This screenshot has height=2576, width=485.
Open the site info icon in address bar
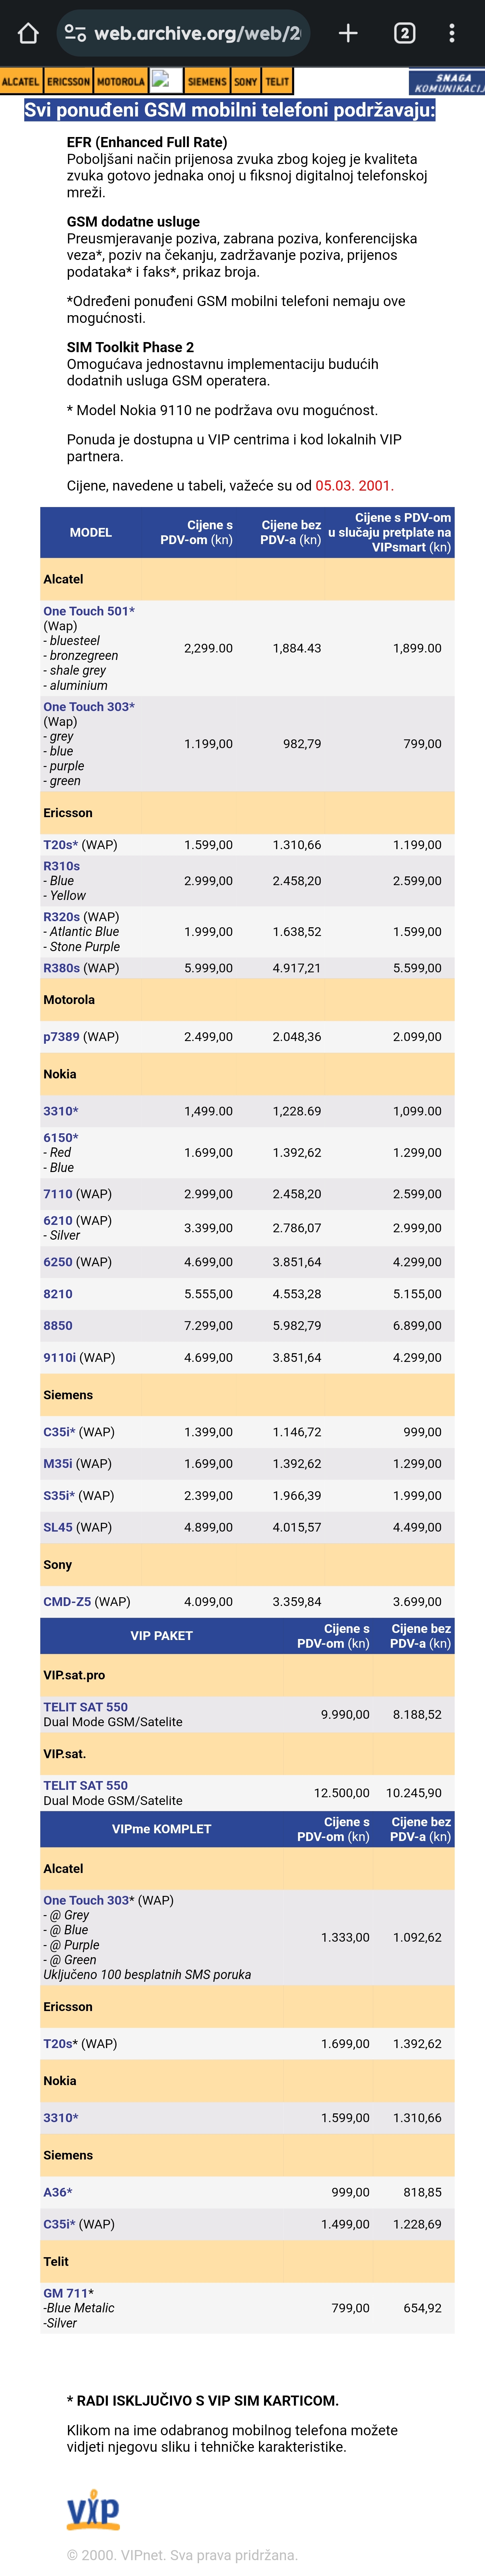tap(75, 33)
